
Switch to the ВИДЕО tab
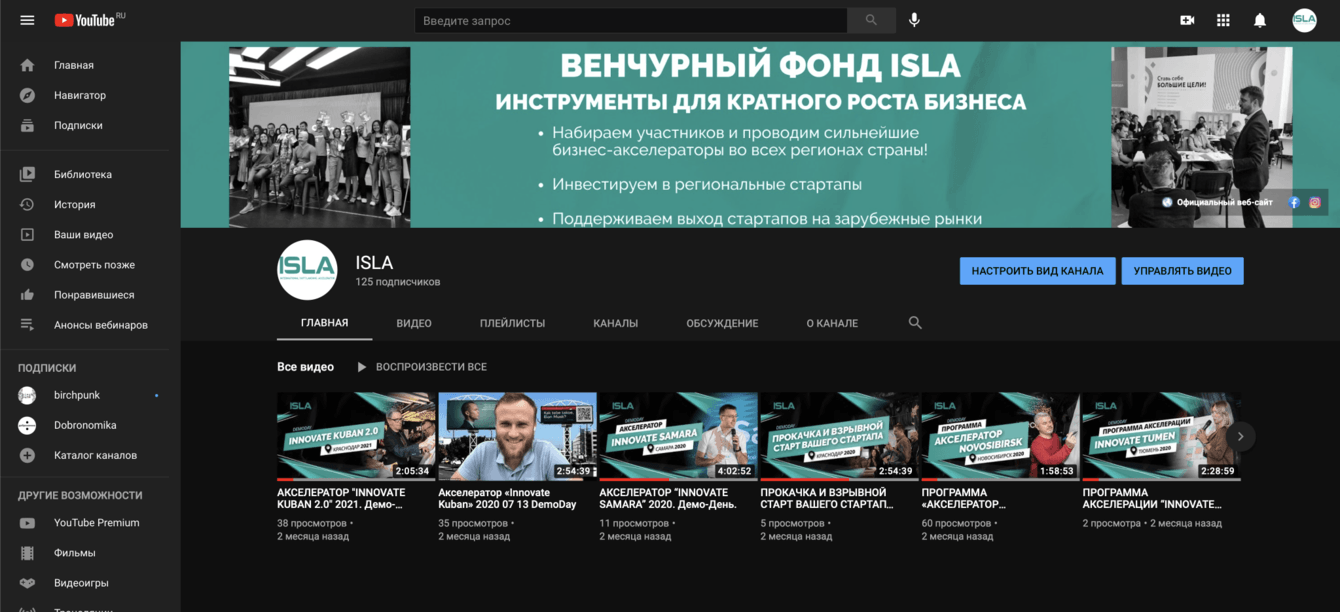414,323
